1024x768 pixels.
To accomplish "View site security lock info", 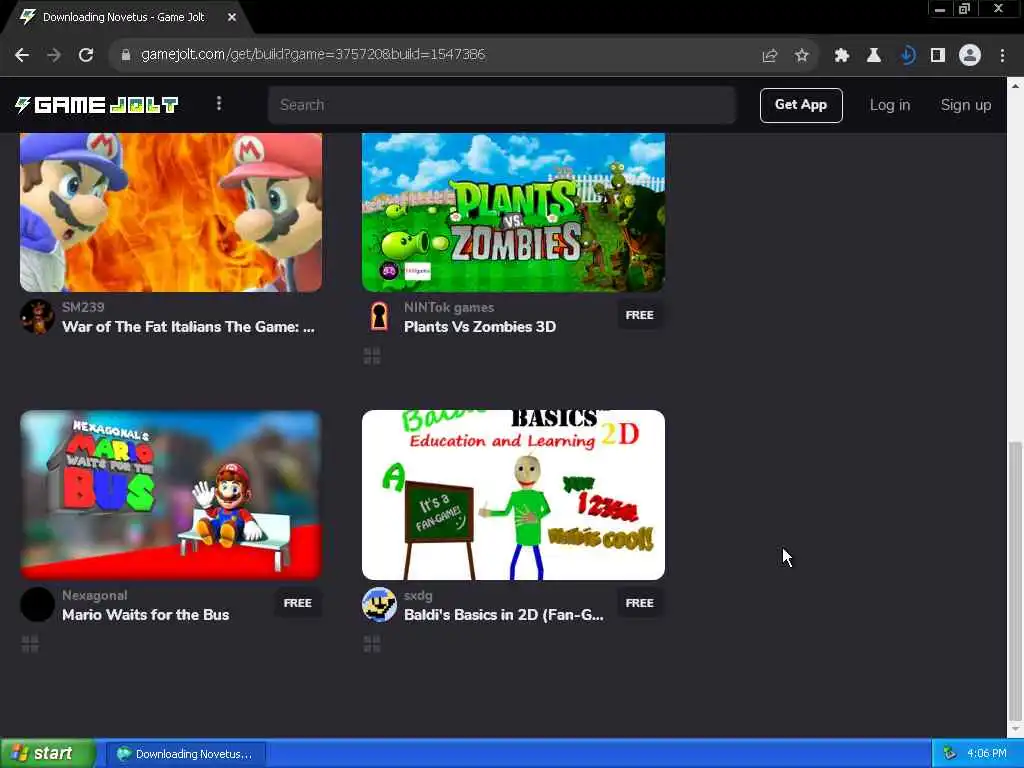I will [x=126, y=55].
